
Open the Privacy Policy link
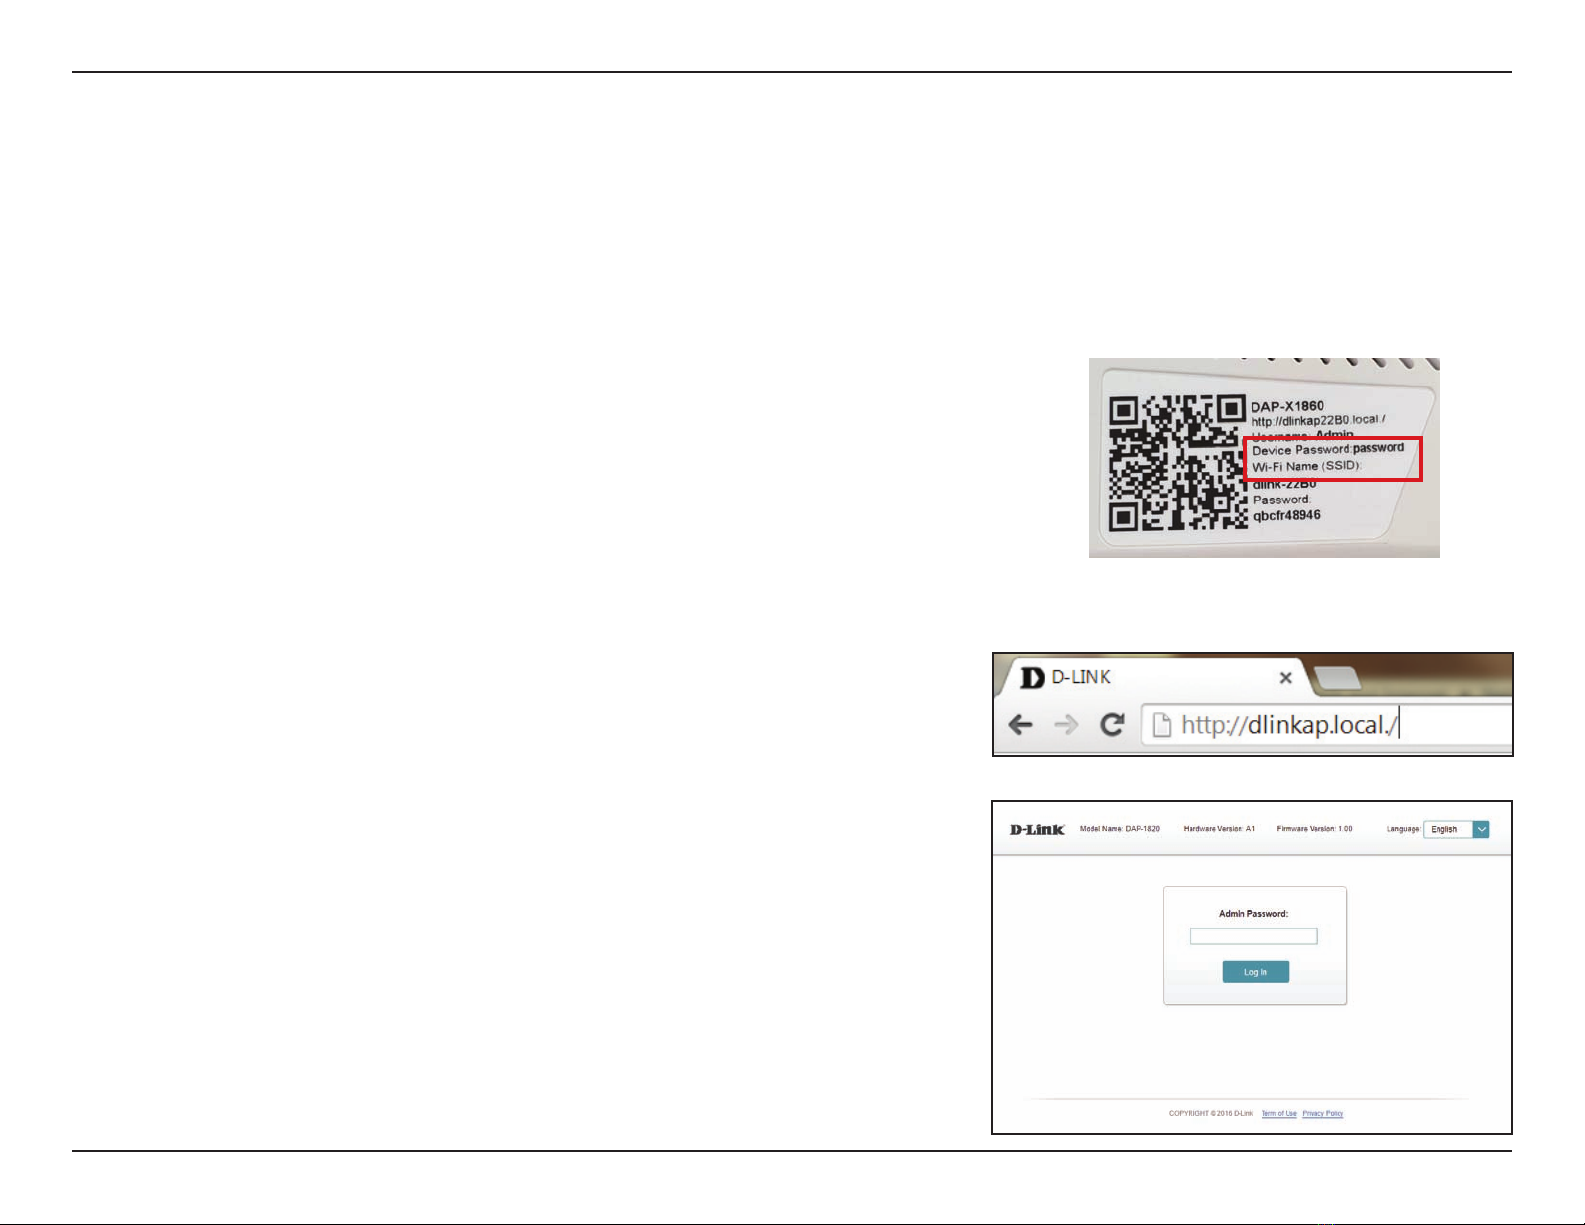click(x=1322, y=1113)
